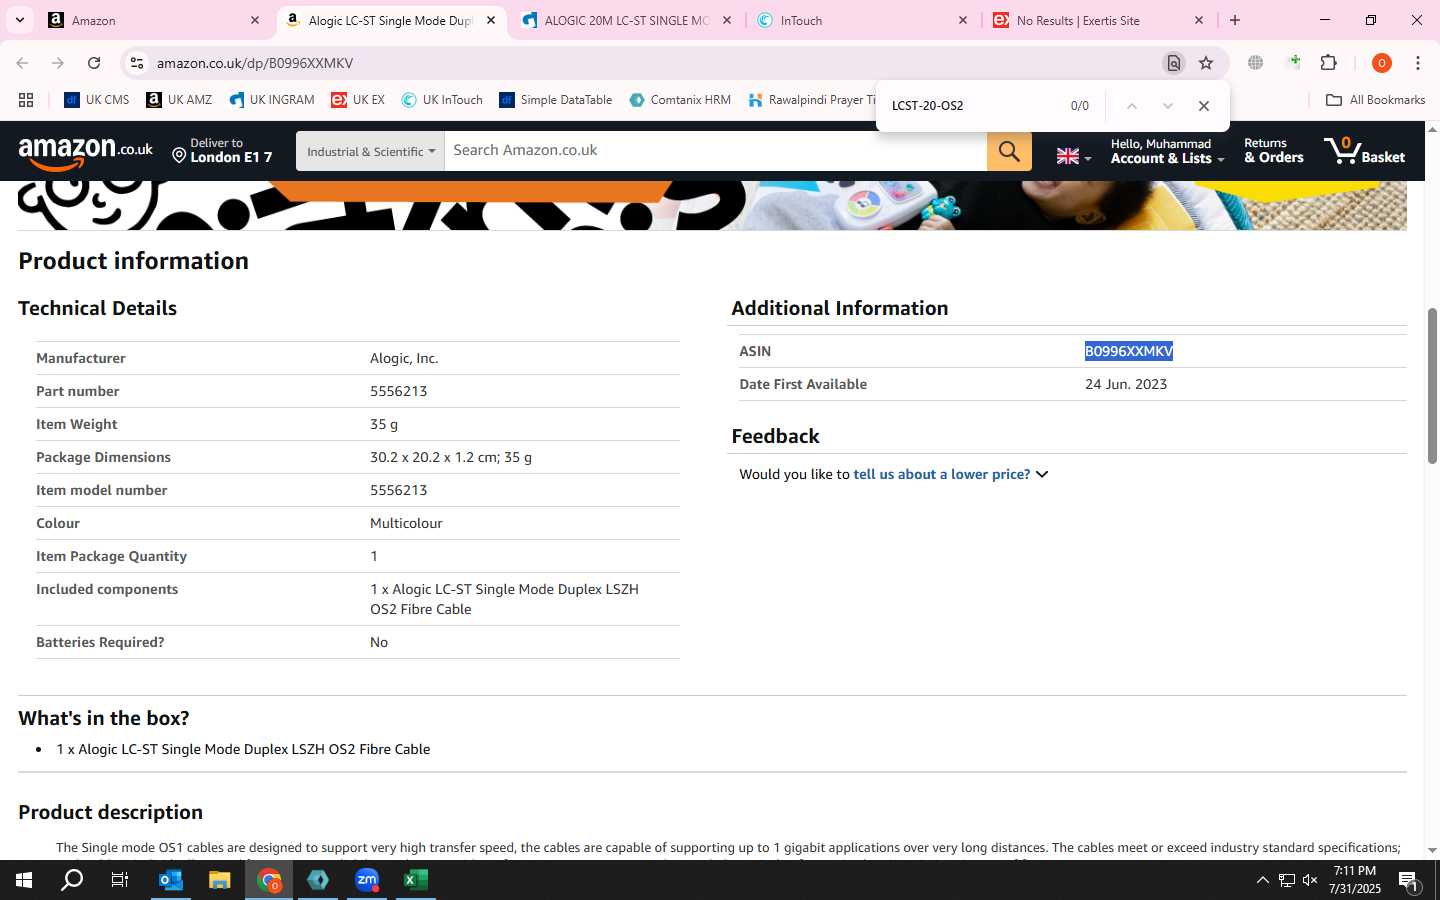This screenshot has height=900, width=1440.
Task: Open UK CMS bookmark
Action: [97, 100]
